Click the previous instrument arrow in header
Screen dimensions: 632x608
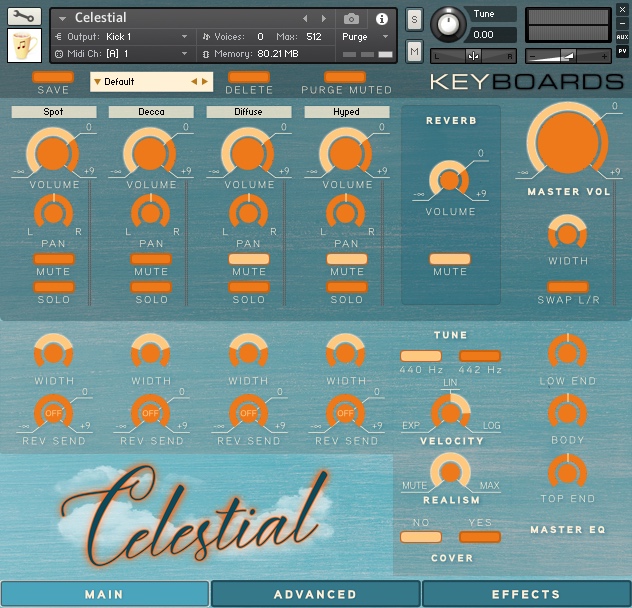point(306,18)
